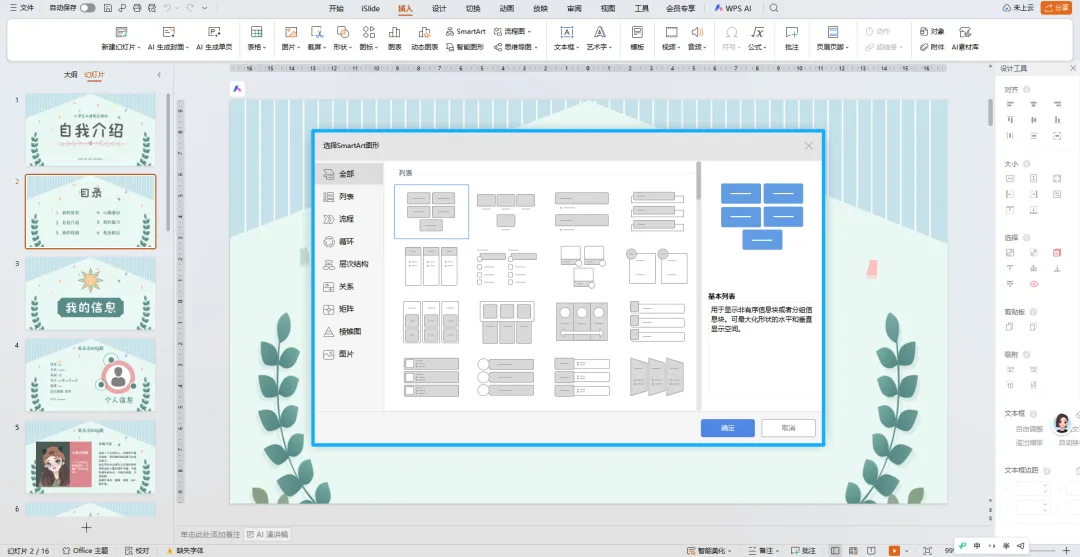This screenshot has width=1080, height=557.
Task: Open the 图片 picture insert icon
Action: click(291, 32)
